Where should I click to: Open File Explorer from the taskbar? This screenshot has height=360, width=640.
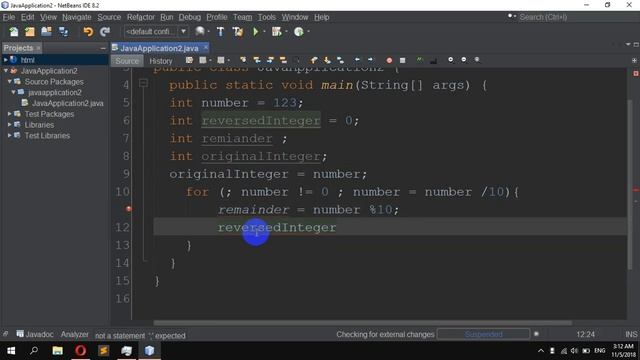[58, 350]
